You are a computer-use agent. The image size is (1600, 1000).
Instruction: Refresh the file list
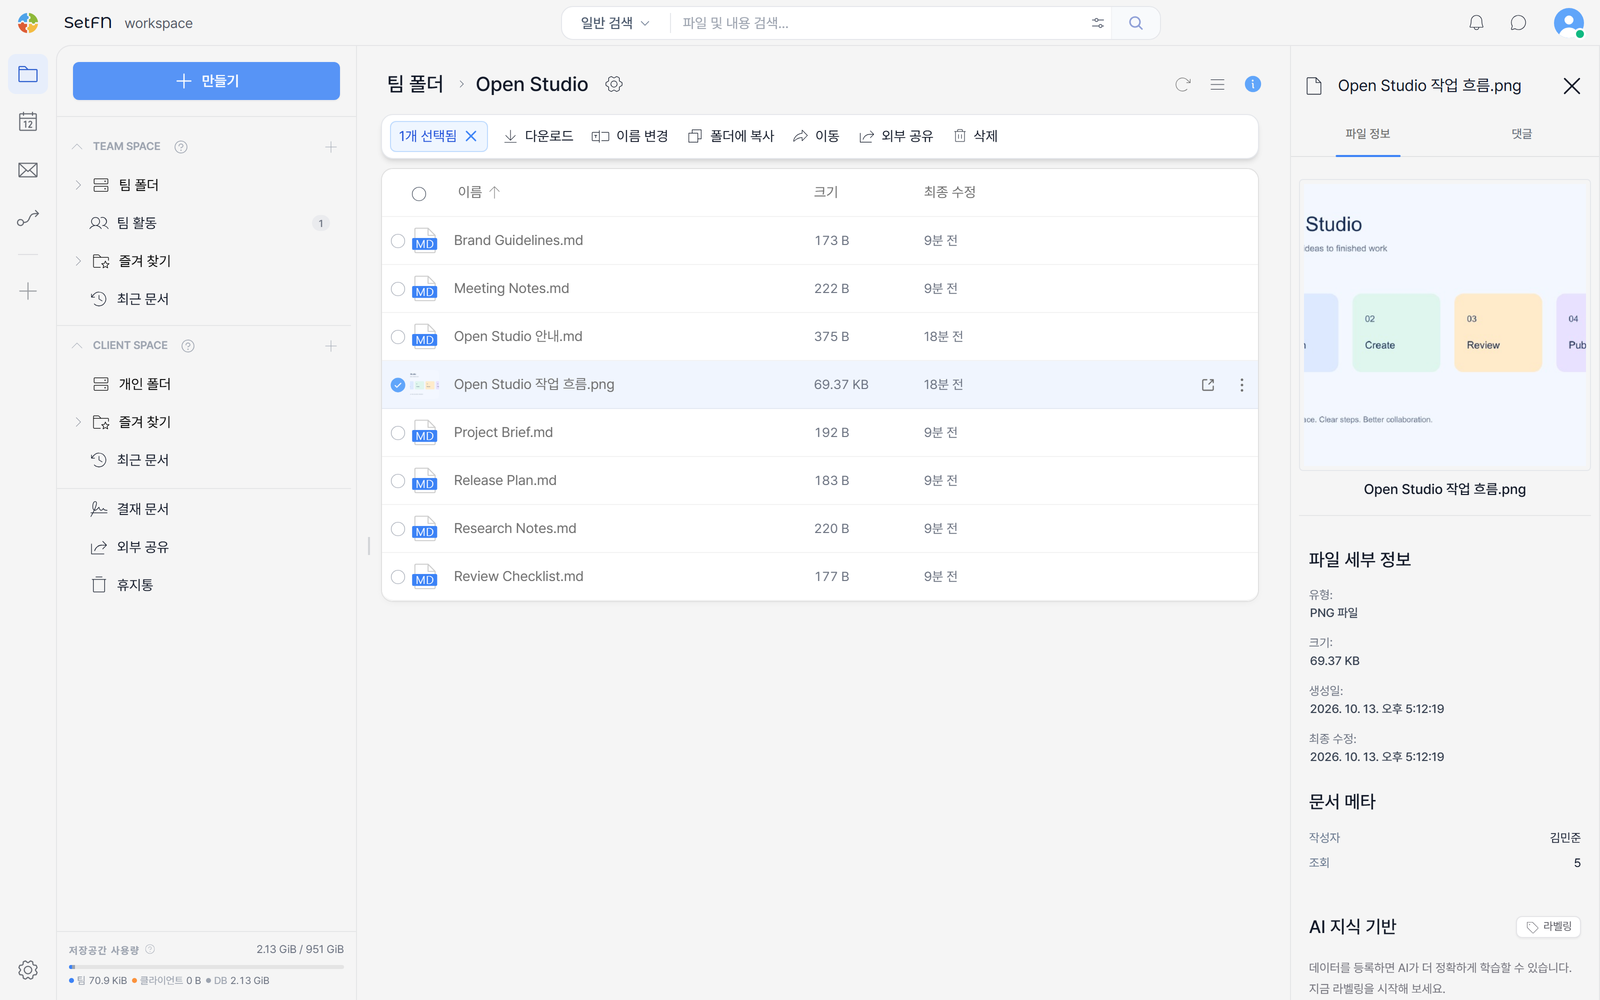(x=1183, y=84)
